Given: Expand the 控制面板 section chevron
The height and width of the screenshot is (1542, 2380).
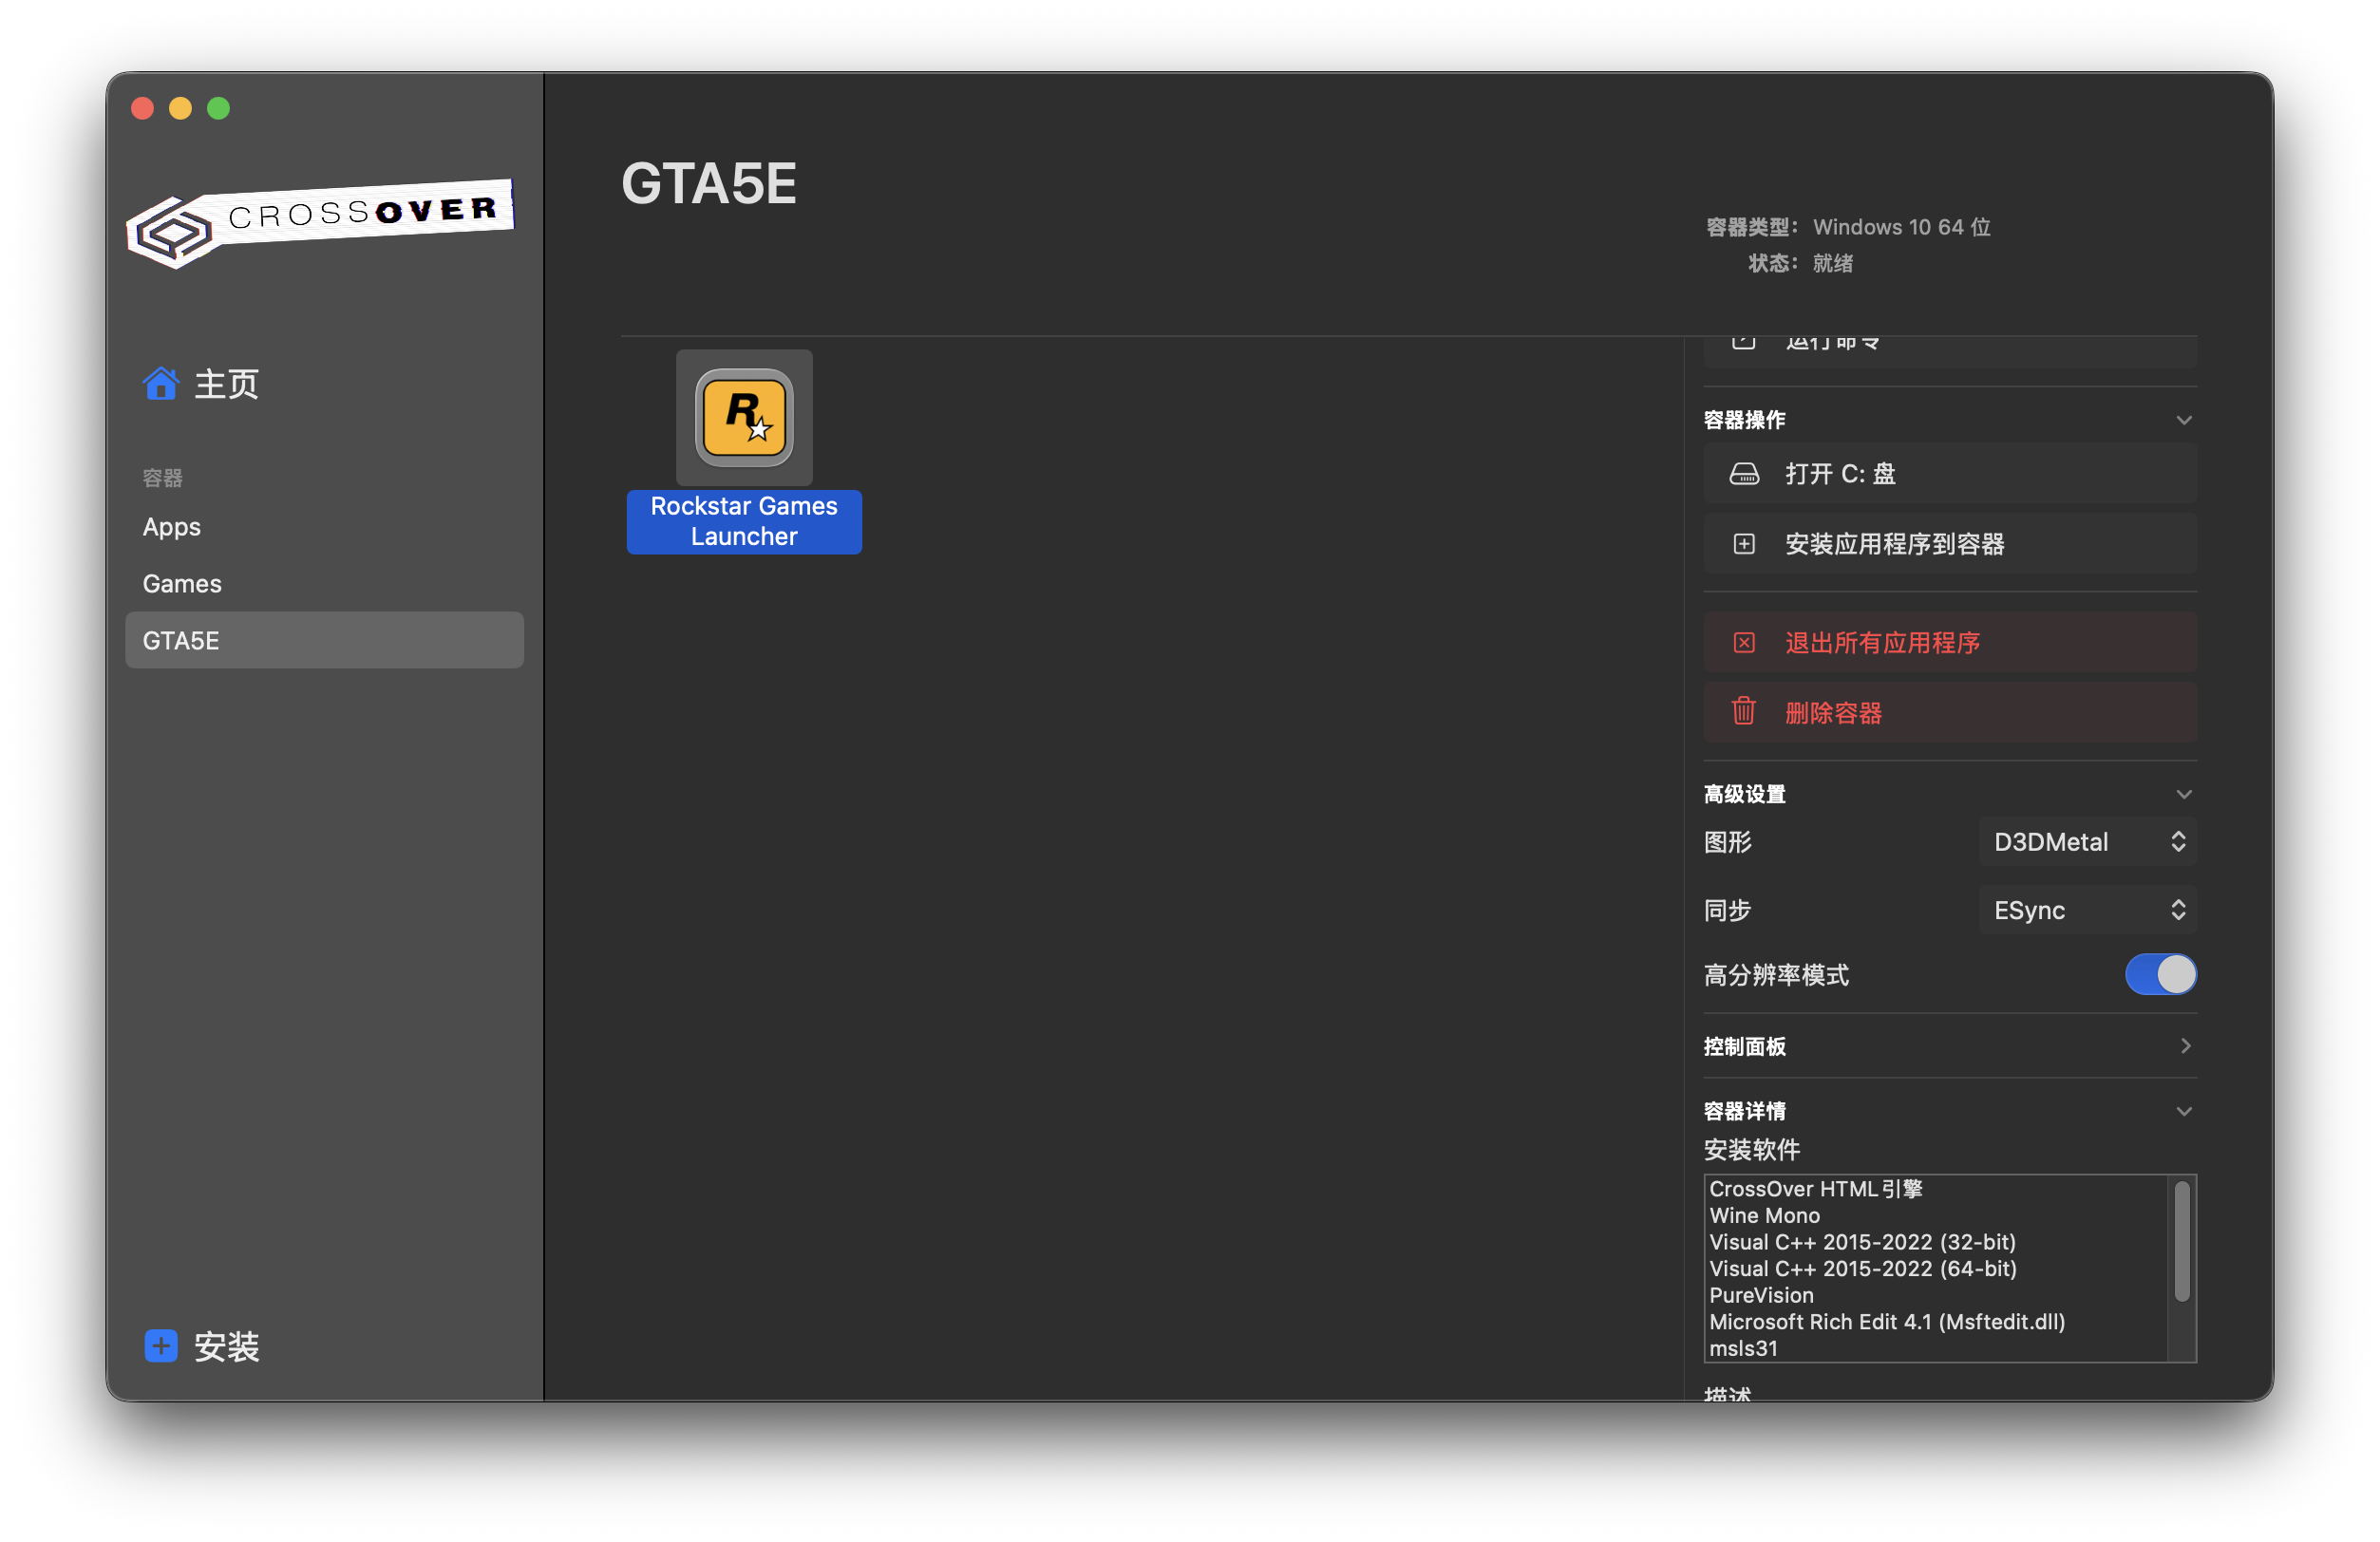Looking at the screenshot, I should [x=2186, y=1046].
